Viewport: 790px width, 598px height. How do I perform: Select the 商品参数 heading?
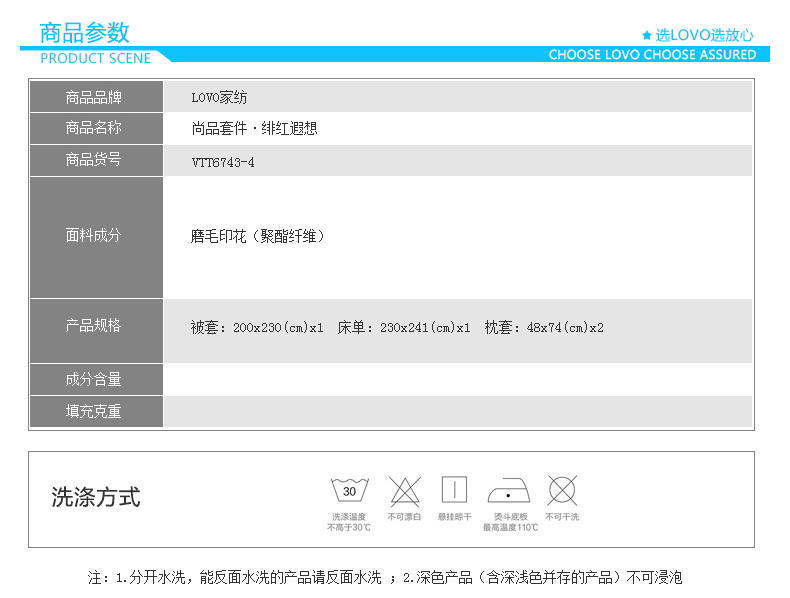pyautogui.click(x=85, y=33)
